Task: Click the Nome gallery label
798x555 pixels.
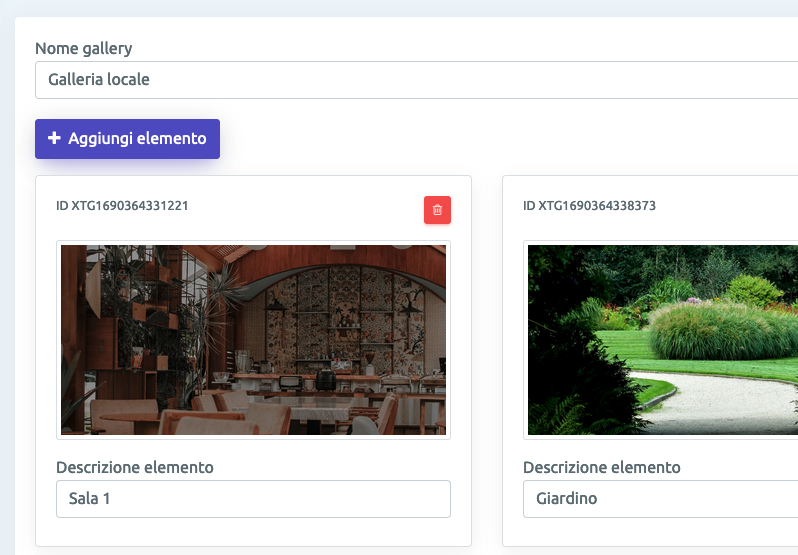Action: pos(83,48)
